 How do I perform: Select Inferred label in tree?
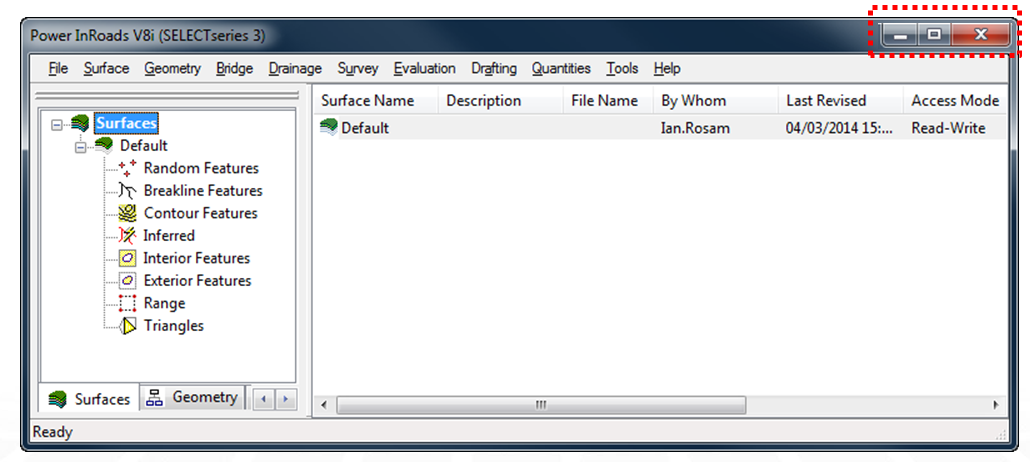[169, 235]
